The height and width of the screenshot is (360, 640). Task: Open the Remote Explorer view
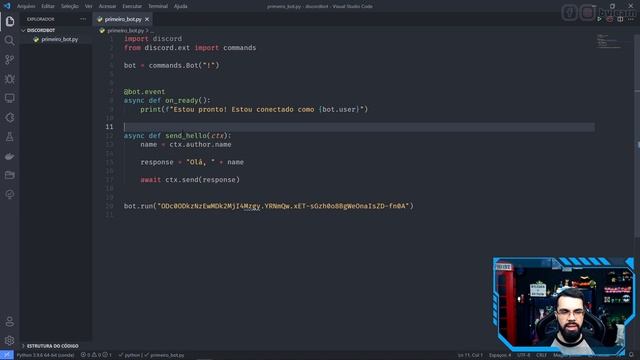tap(10, 98)
